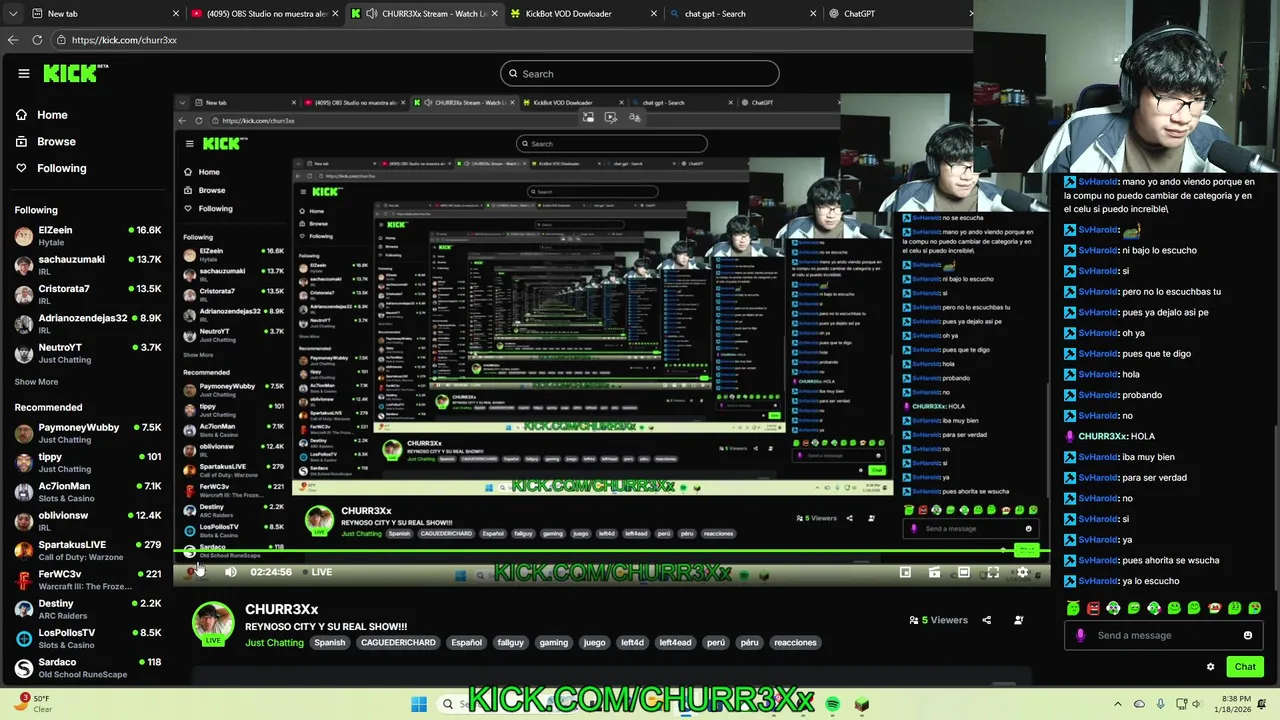This screenshot has height=720, width=1280.
Task: Open Windows Start menu
Action: coord(419,704)
